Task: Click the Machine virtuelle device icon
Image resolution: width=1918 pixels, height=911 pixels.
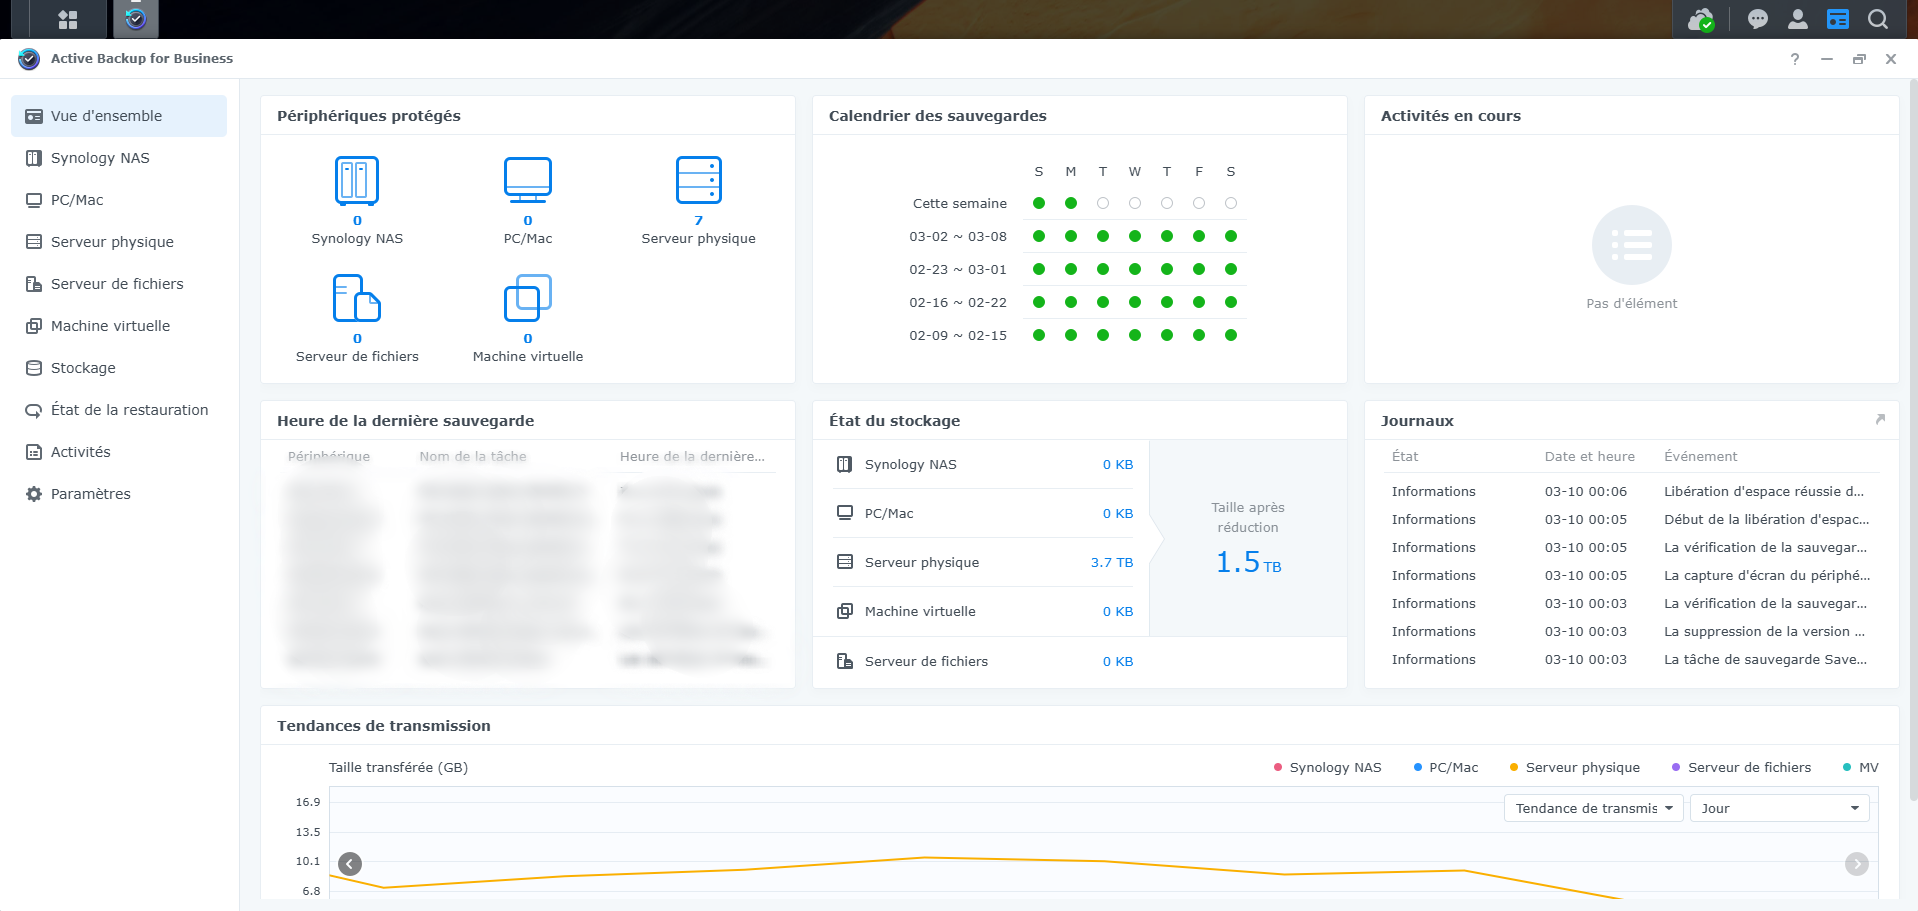Action: pos(527,298)
